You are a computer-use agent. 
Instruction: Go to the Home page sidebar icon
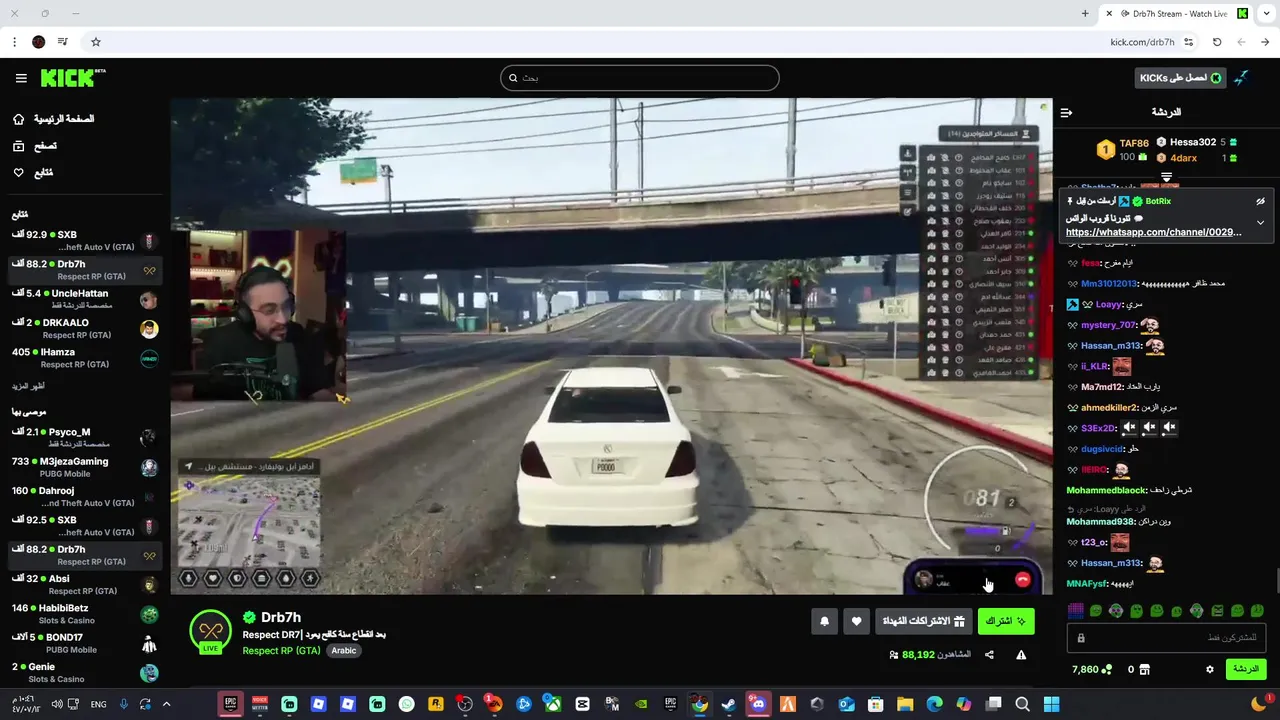pos(18,119)
